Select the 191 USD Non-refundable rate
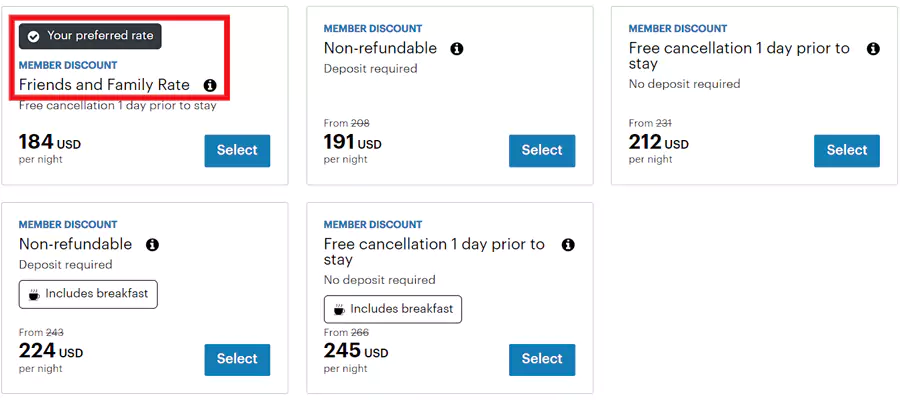Screen dimensions: 900x400 click(x=542, y=150)
